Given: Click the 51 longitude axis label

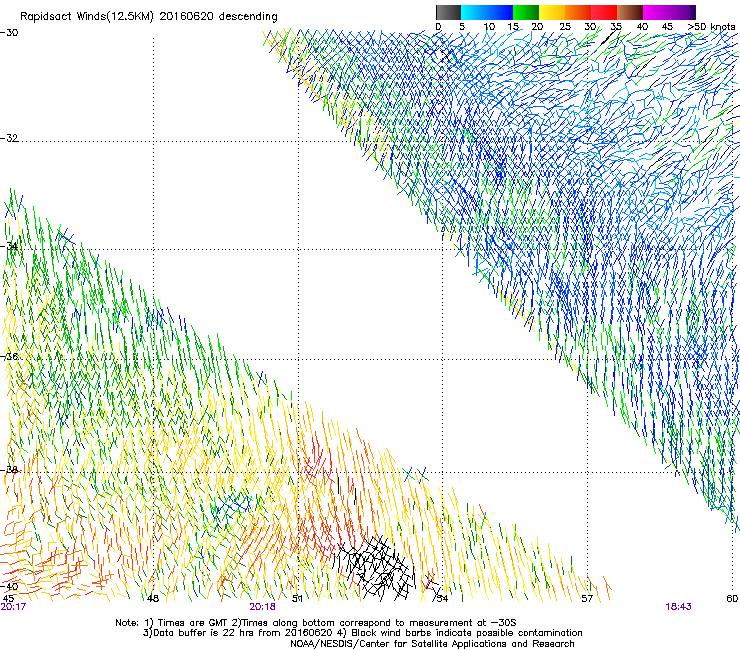Looking at the screenshot, I should pos(297,598).
